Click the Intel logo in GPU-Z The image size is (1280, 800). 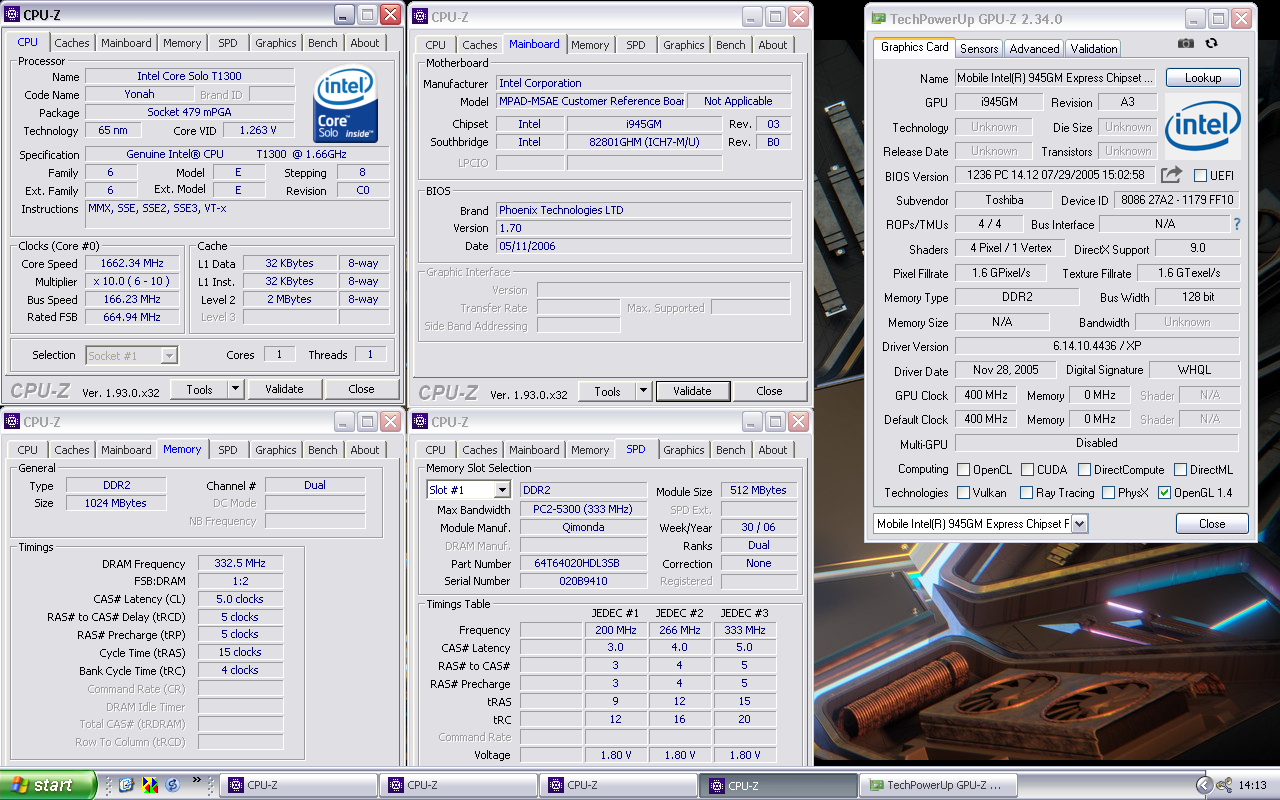click(x=1202, y=126)
